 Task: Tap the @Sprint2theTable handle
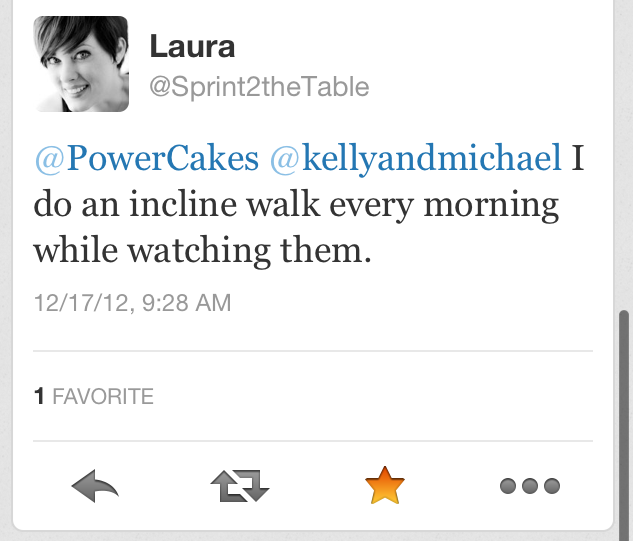(259, 87)
